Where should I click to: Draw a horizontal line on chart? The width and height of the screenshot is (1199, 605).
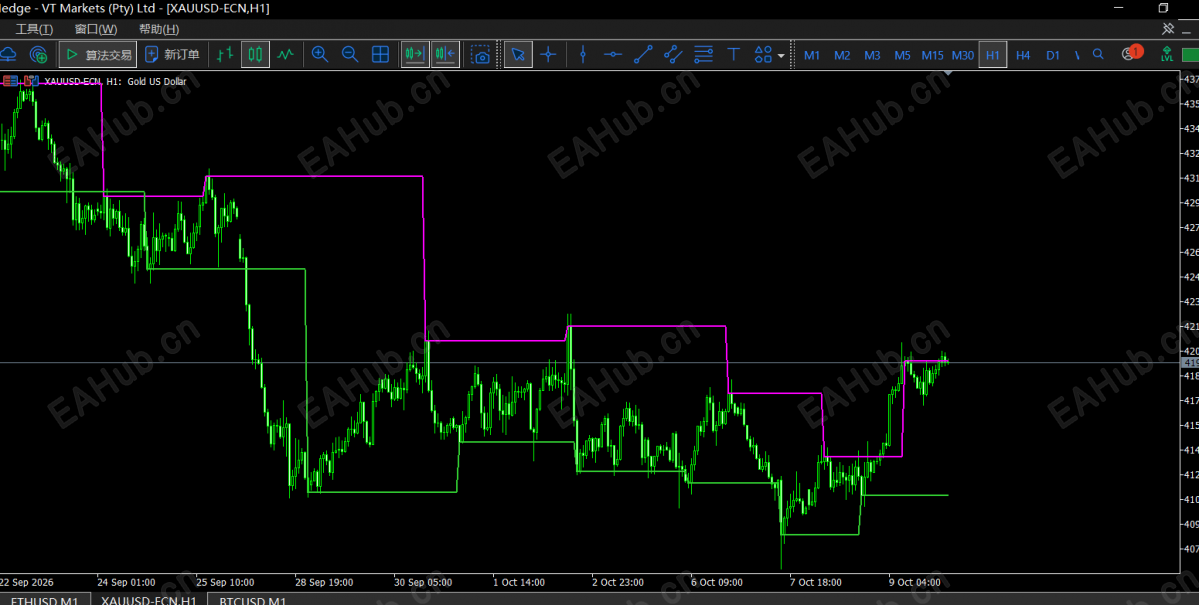point(612,54)
